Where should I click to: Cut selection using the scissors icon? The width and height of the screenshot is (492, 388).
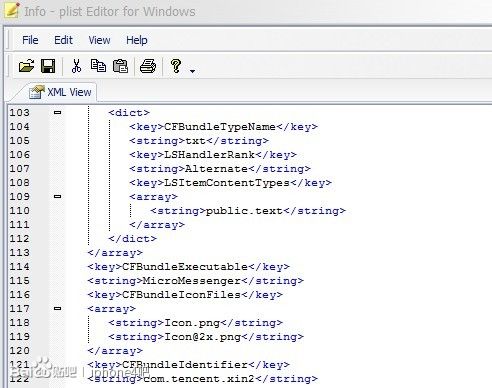[x=76, y=66]
